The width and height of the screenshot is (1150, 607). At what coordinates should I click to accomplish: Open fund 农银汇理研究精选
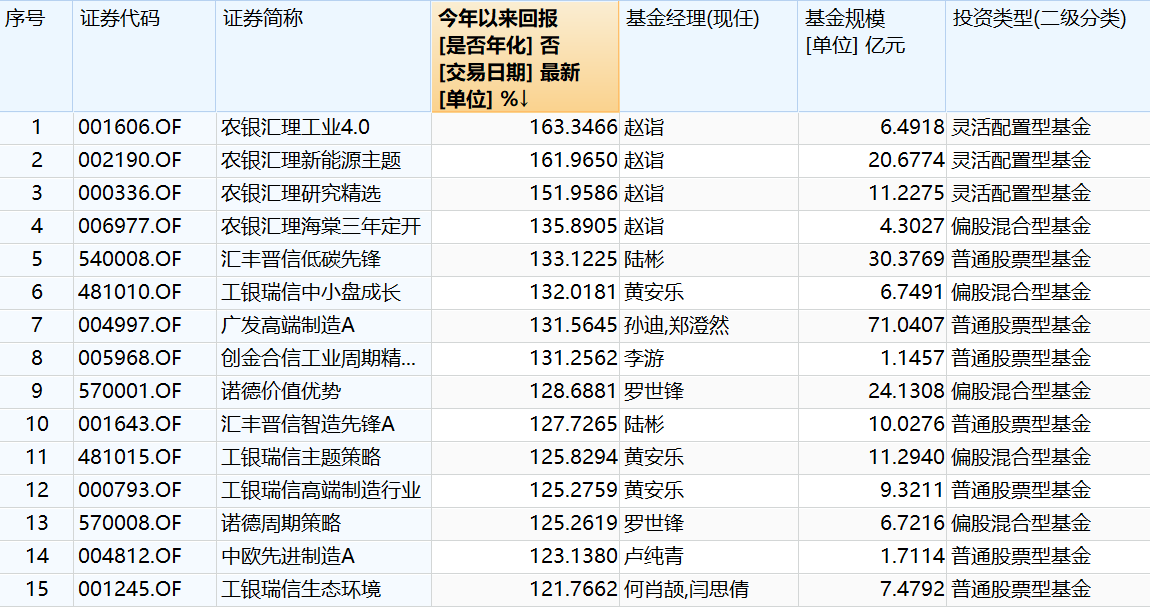point(301,194)
